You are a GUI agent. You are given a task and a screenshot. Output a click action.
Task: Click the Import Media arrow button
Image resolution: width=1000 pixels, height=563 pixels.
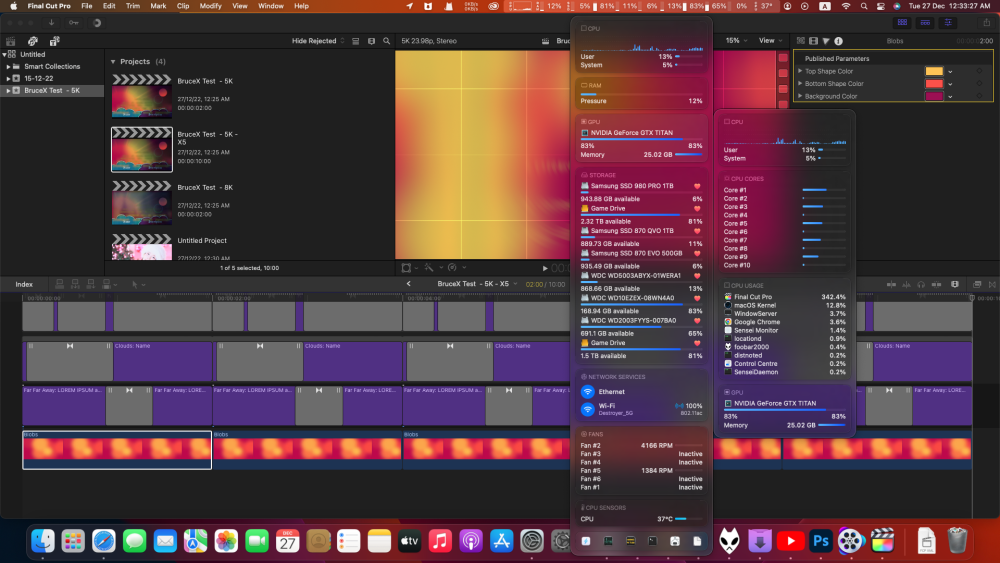[x=52, y=23]
